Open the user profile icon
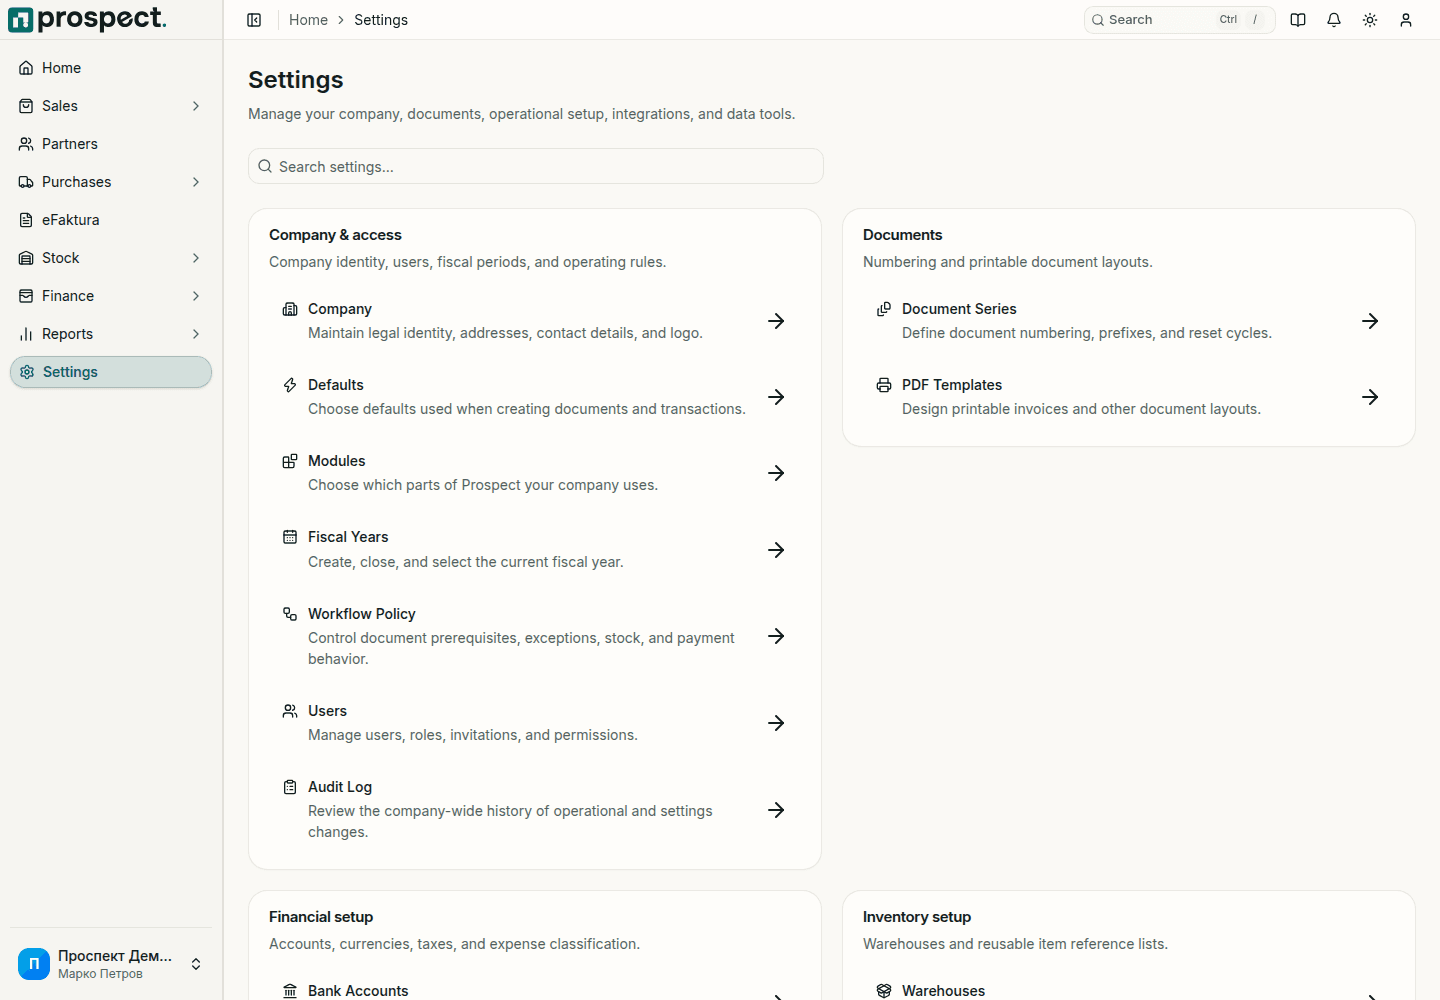Screen dimensions: 1440x1000 pos(1406,20)
